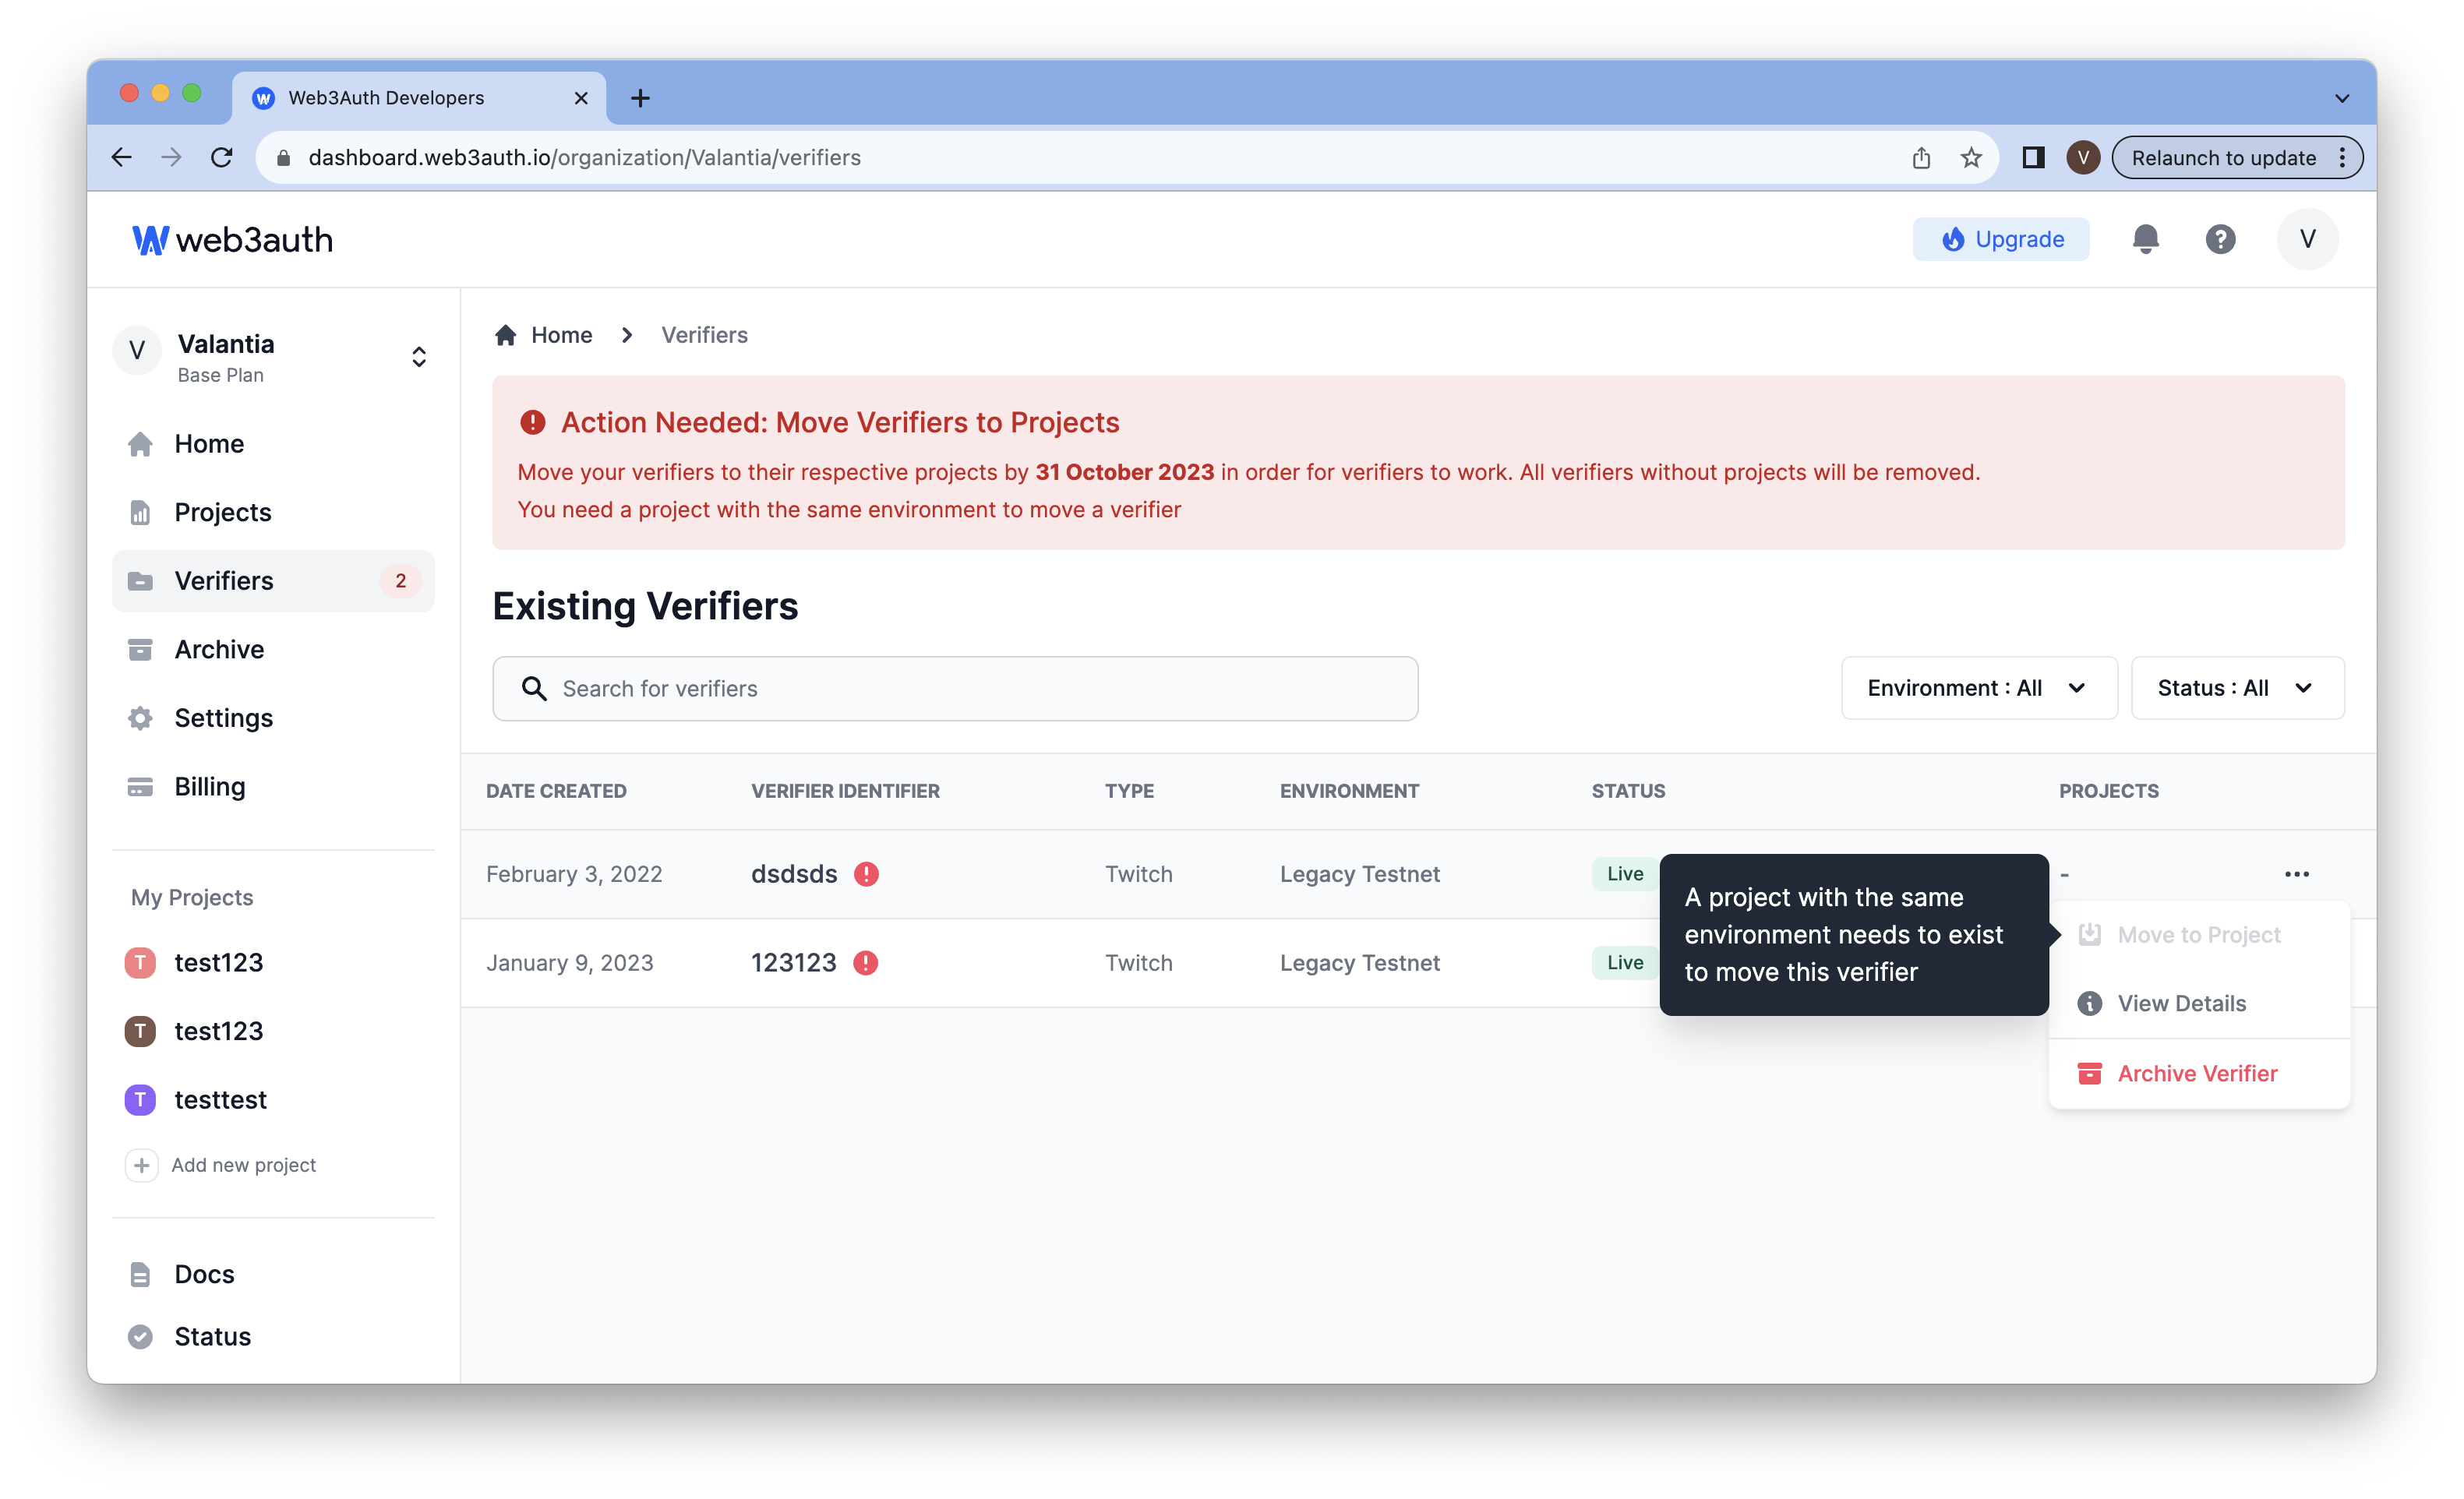Viewport: 2464px width, 1499px height.
Task: Open the notifications bell
Action: click(x=2145, y=239)
